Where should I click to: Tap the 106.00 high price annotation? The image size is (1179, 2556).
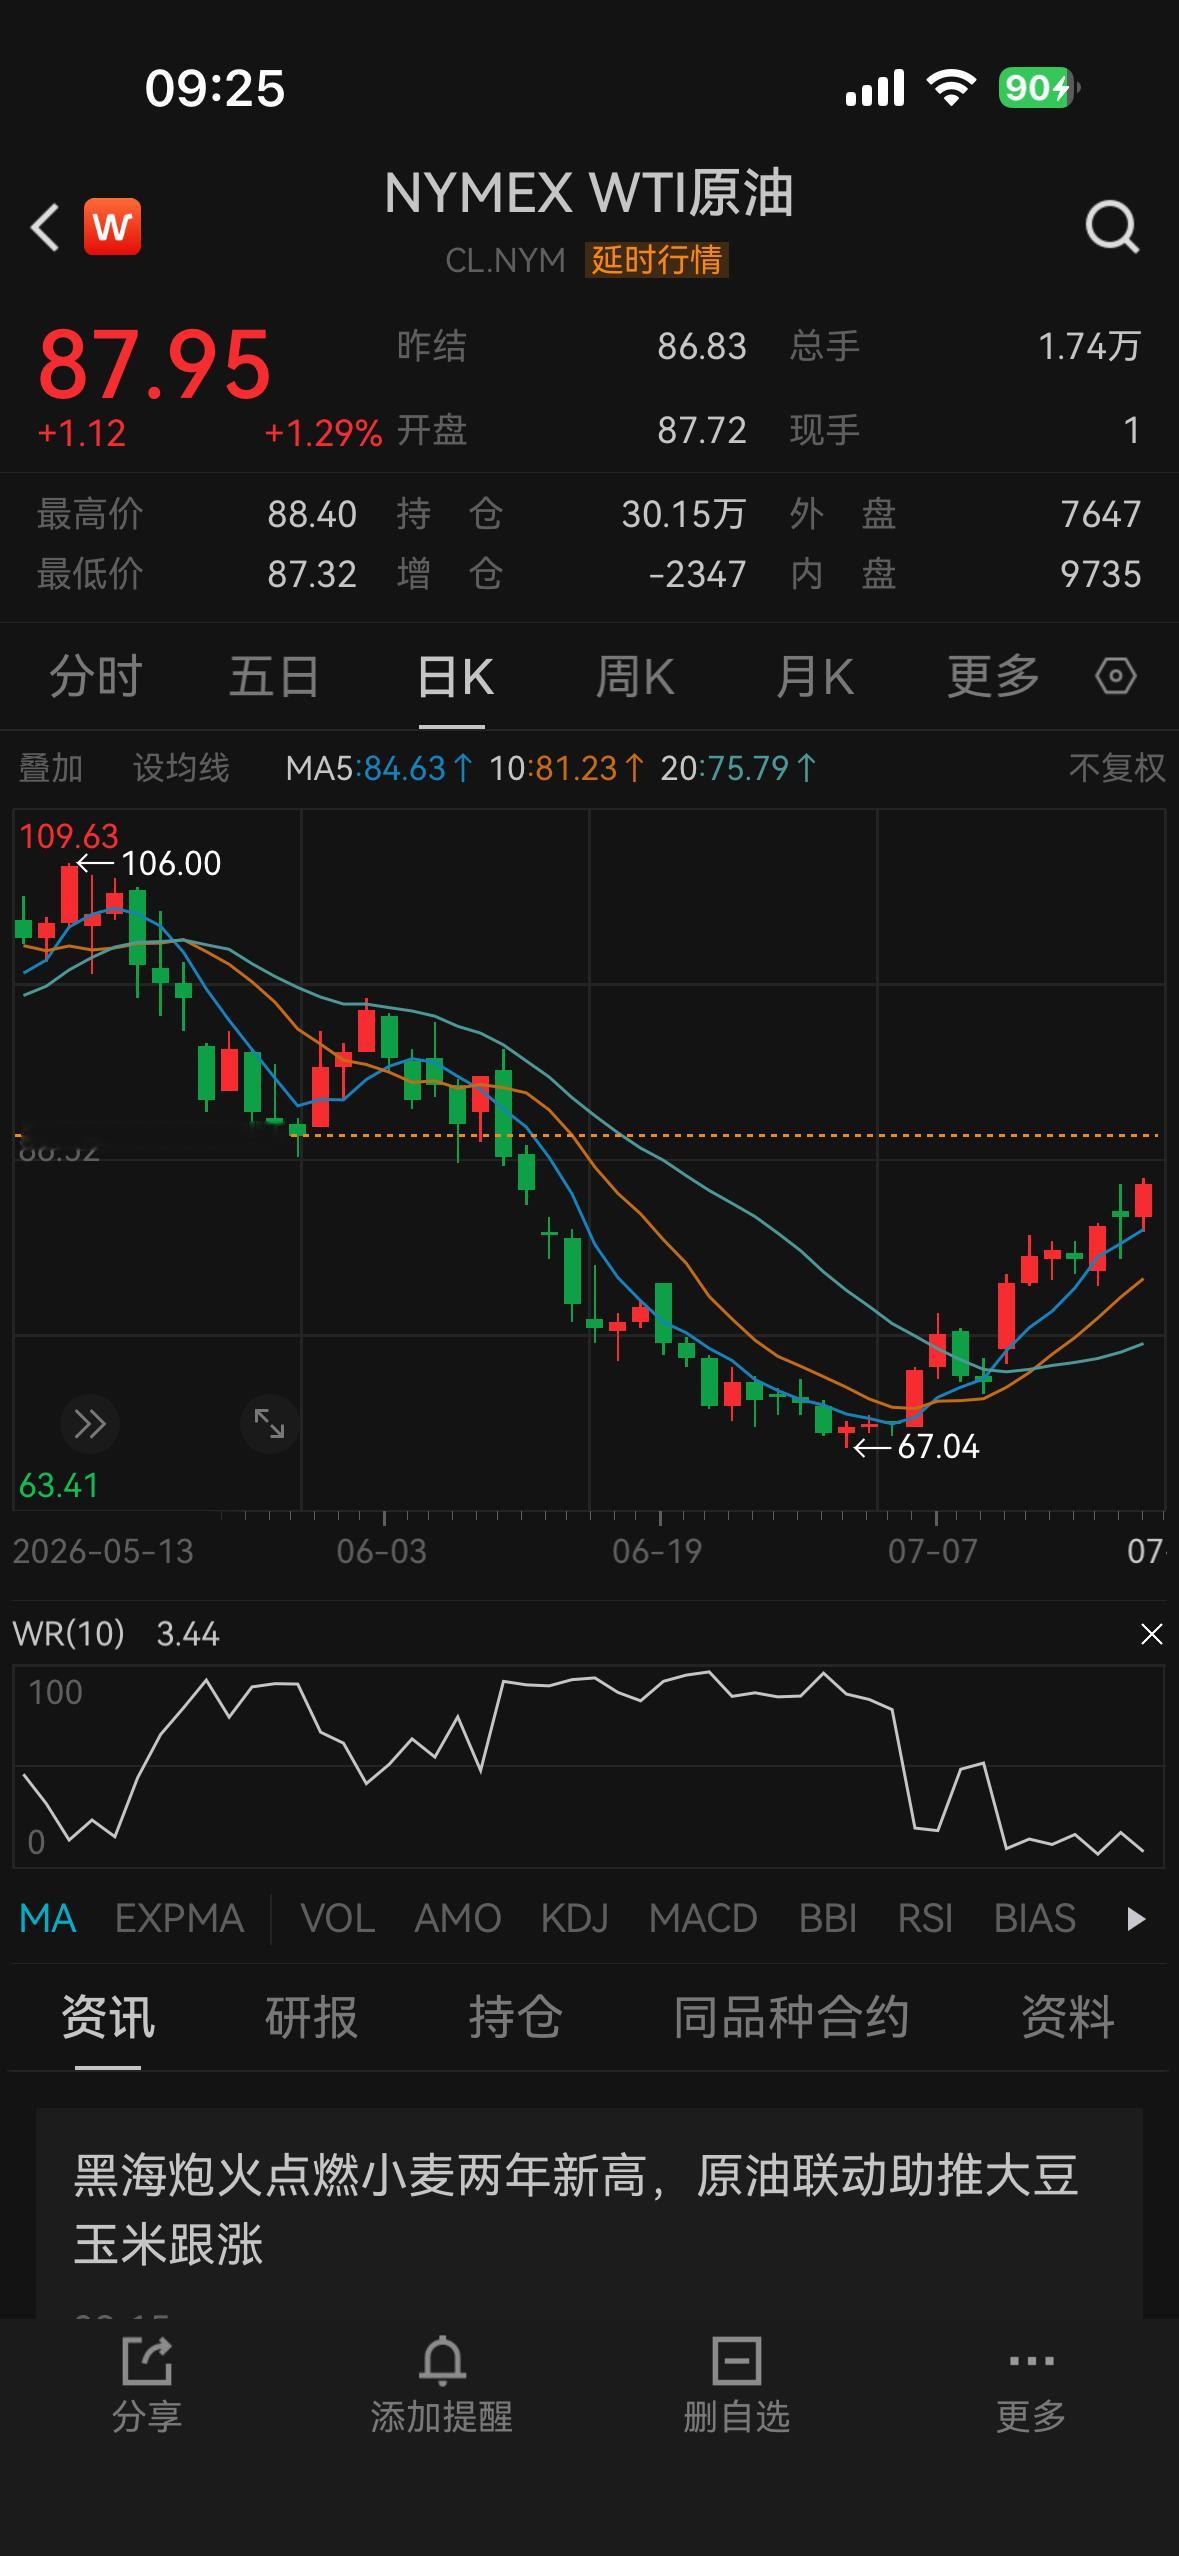[x=171, y=863]
